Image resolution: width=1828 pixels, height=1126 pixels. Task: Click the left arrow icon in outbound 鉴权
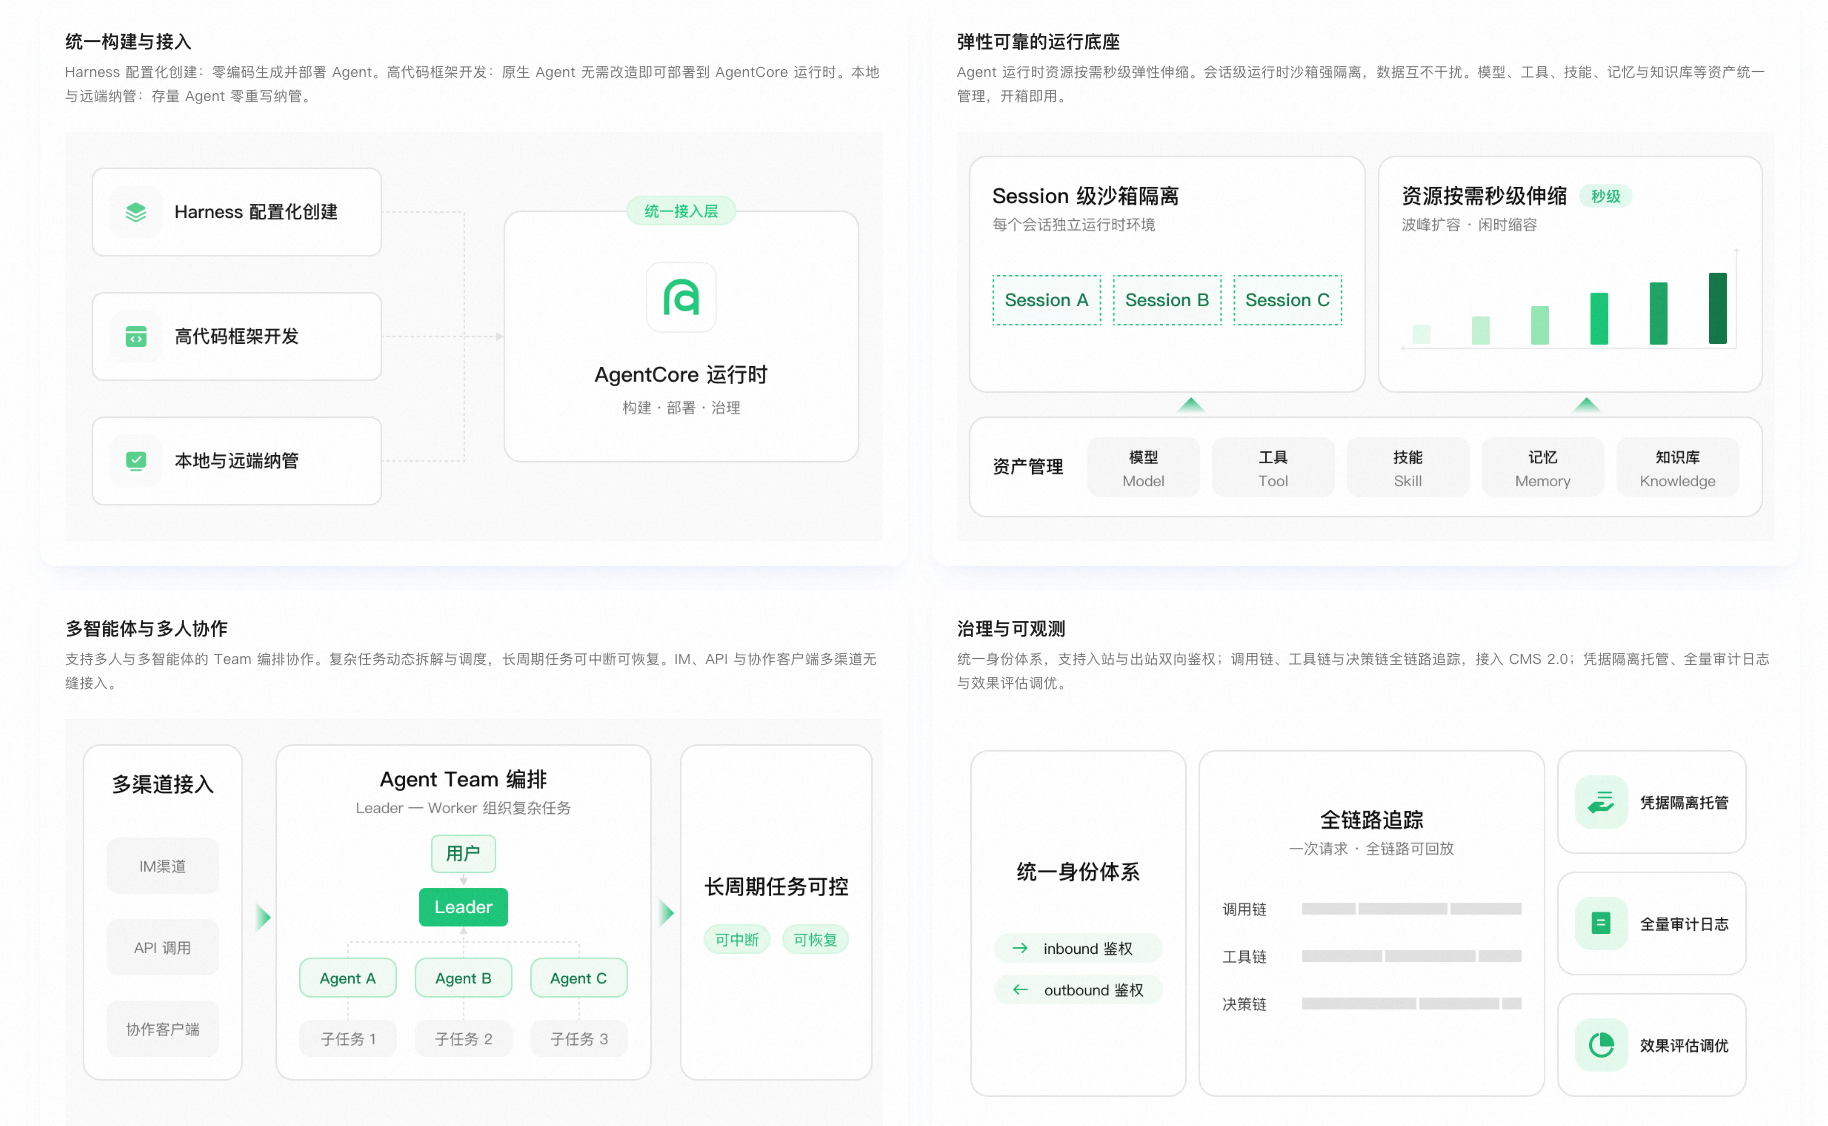1020,990
